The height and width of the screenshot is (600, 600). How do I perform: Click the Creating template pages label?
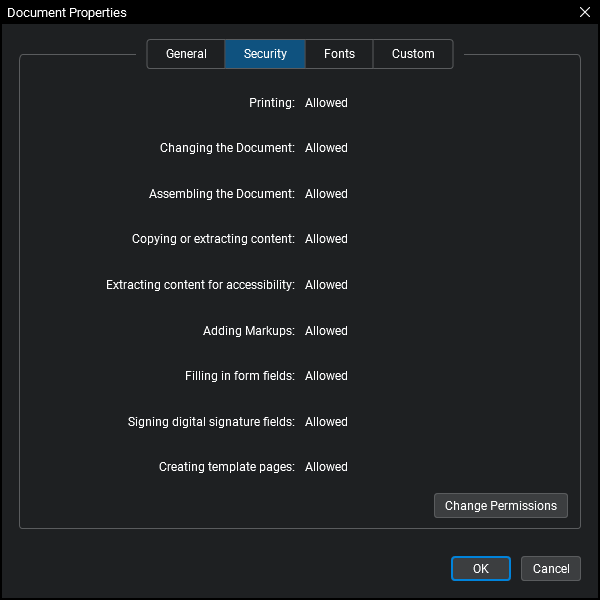[226, 467]
